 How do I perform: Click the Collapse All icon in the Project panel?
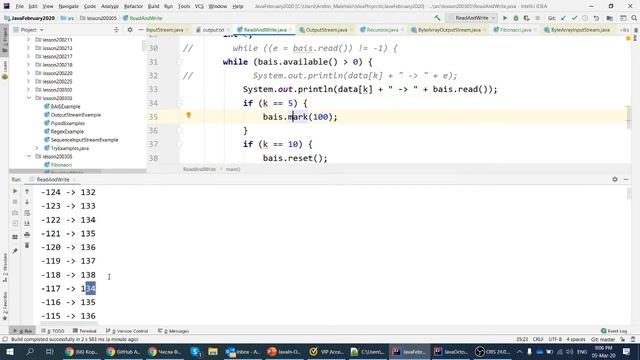tap(116, 30)
